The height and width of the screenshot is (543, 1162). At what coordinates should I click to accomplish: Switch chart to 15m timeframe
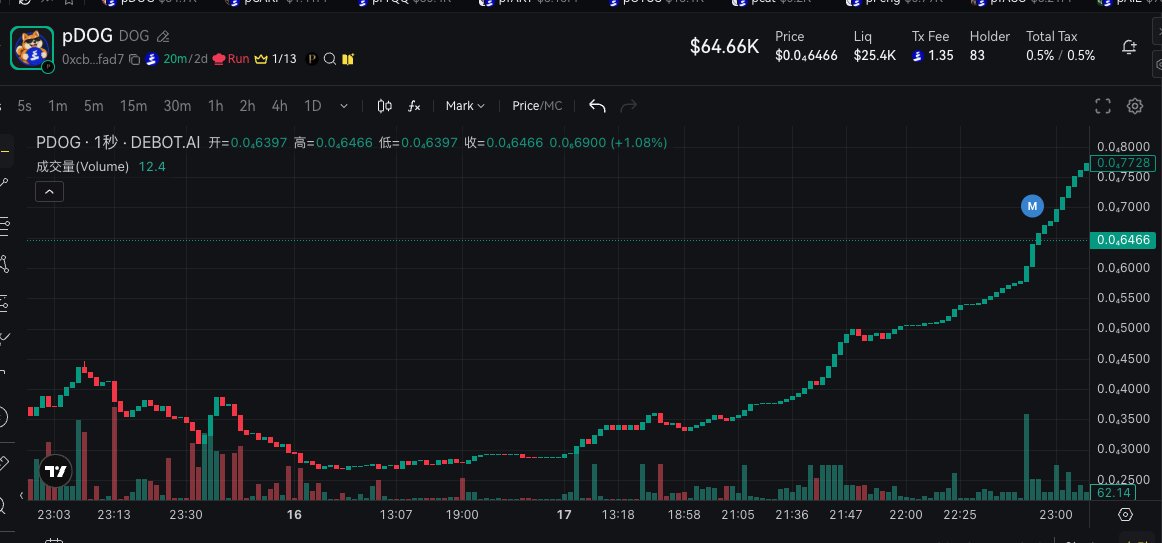[x=133, y=106]
